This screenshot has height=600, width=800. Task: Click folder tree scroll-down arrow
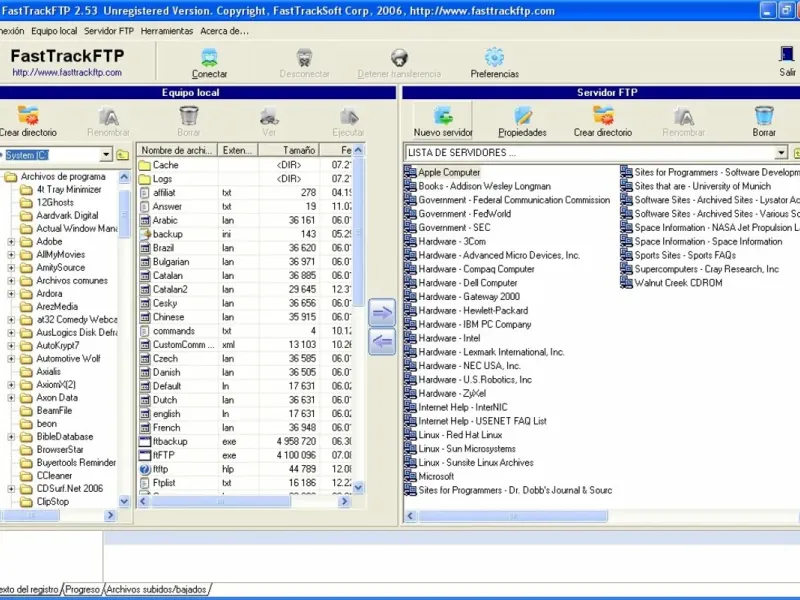click(124, 502)
